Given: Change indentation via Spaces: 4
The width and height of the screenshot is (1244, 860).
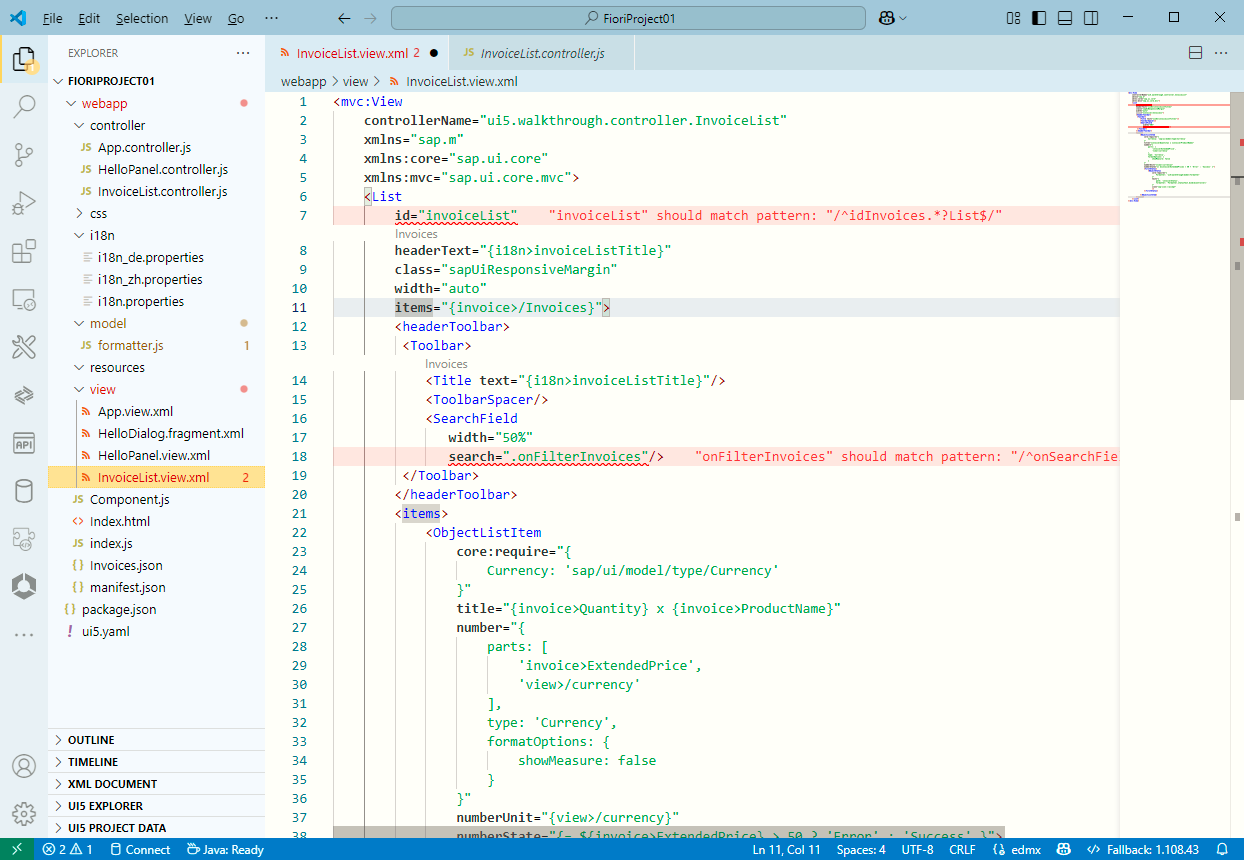Looking at the screenshot, I should tap(861, 849).
